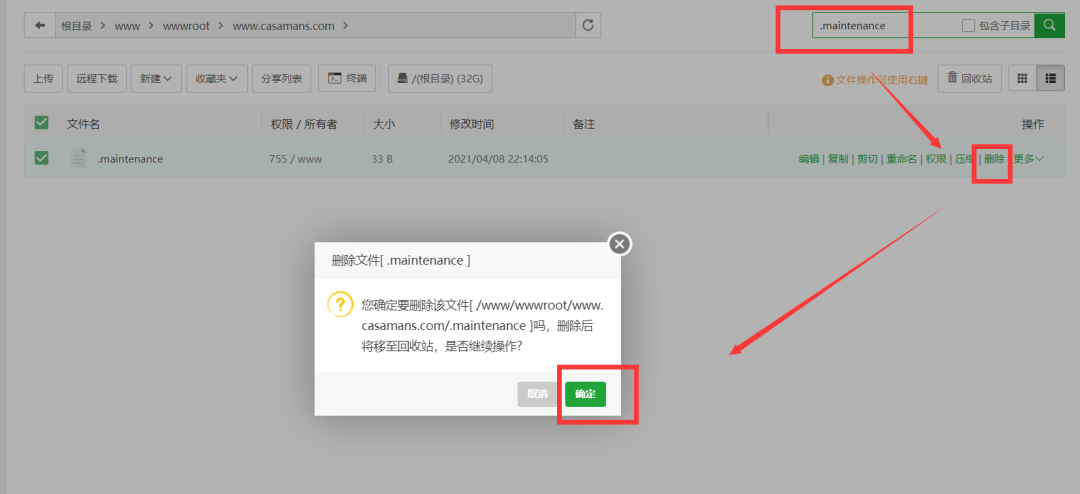1080x494 pixels.
Task: Switch to grid view layout
Action: [1022, 79]
